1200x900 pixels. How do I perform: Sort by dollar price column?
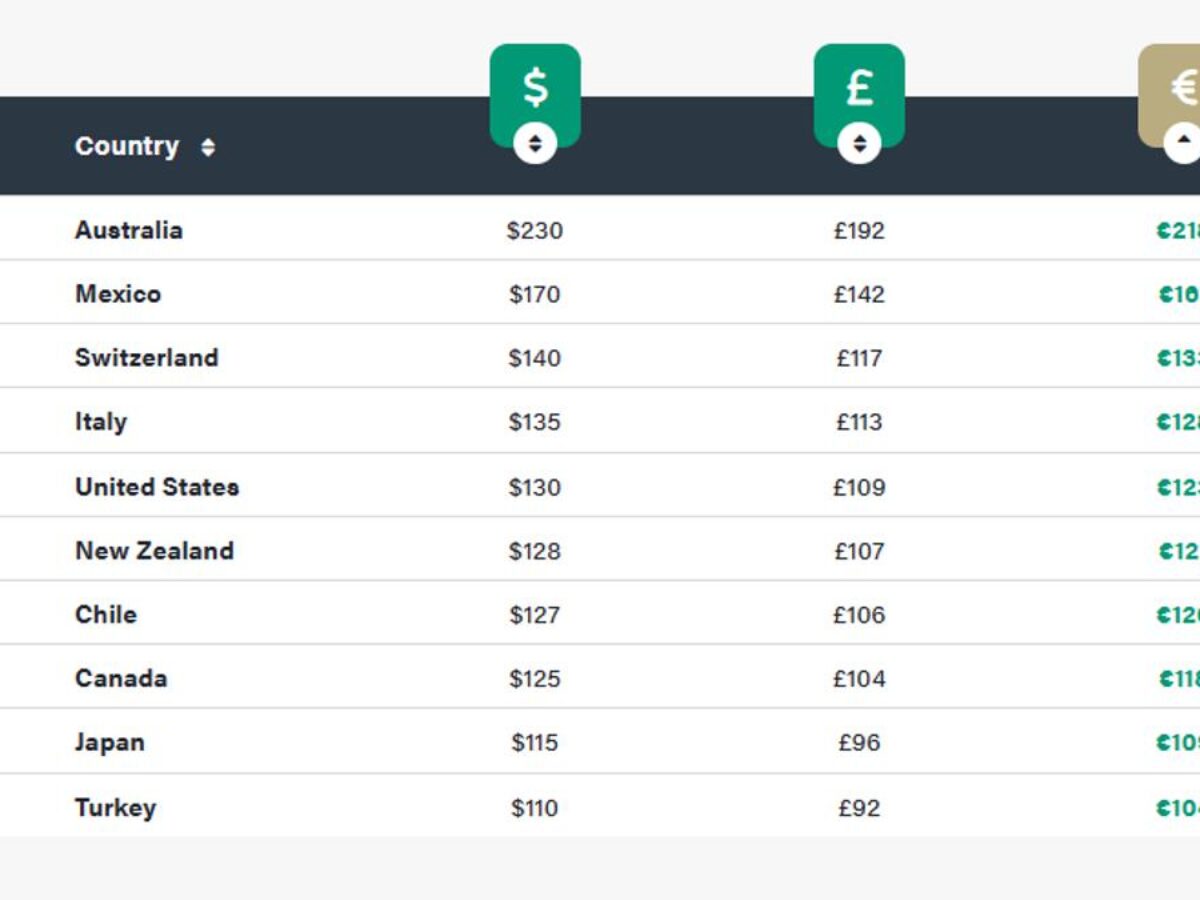coord(535,143)
